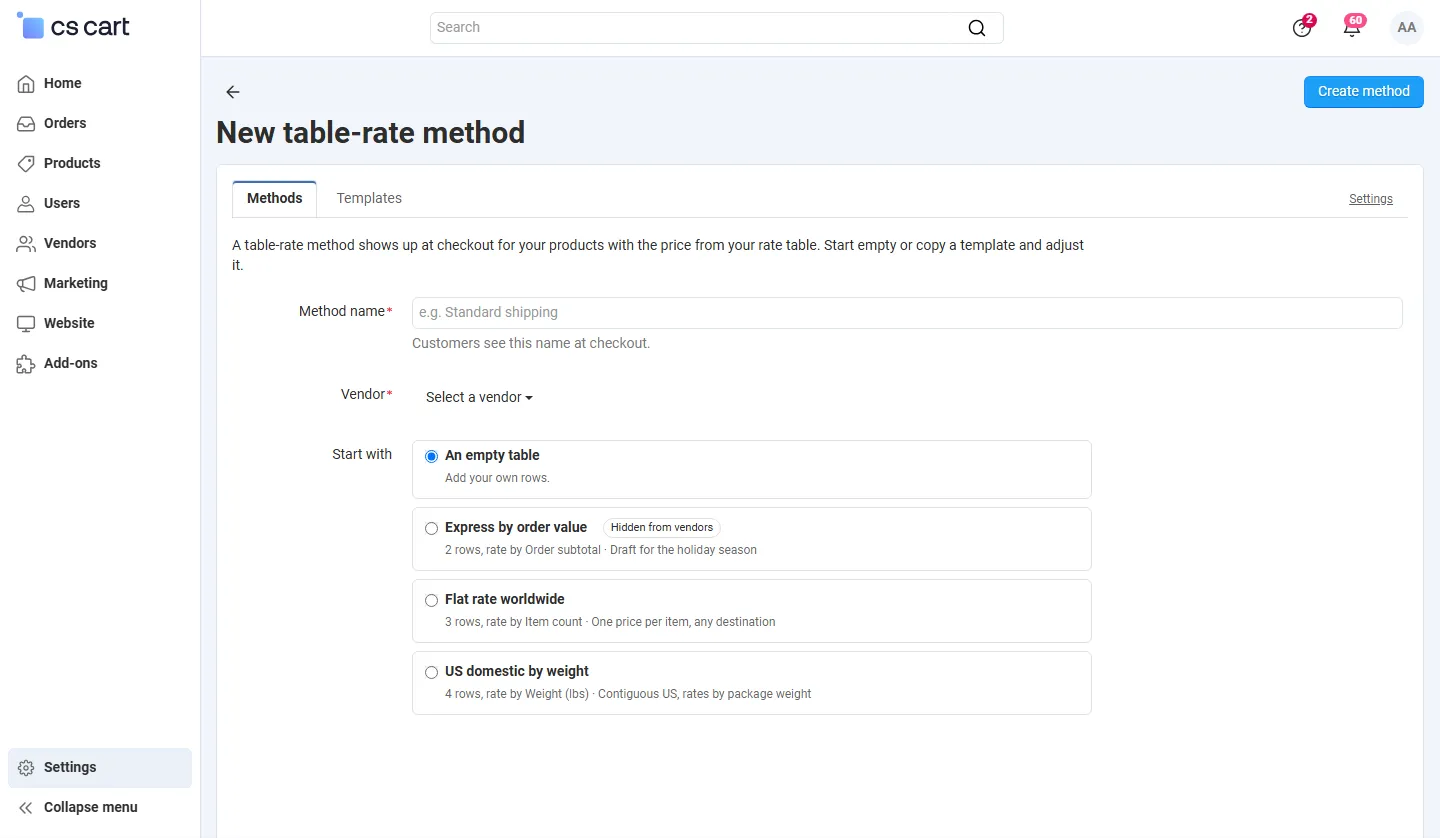Go back using the left arrow
This screenshot has width=1440, height=838.
pos(233,92)
